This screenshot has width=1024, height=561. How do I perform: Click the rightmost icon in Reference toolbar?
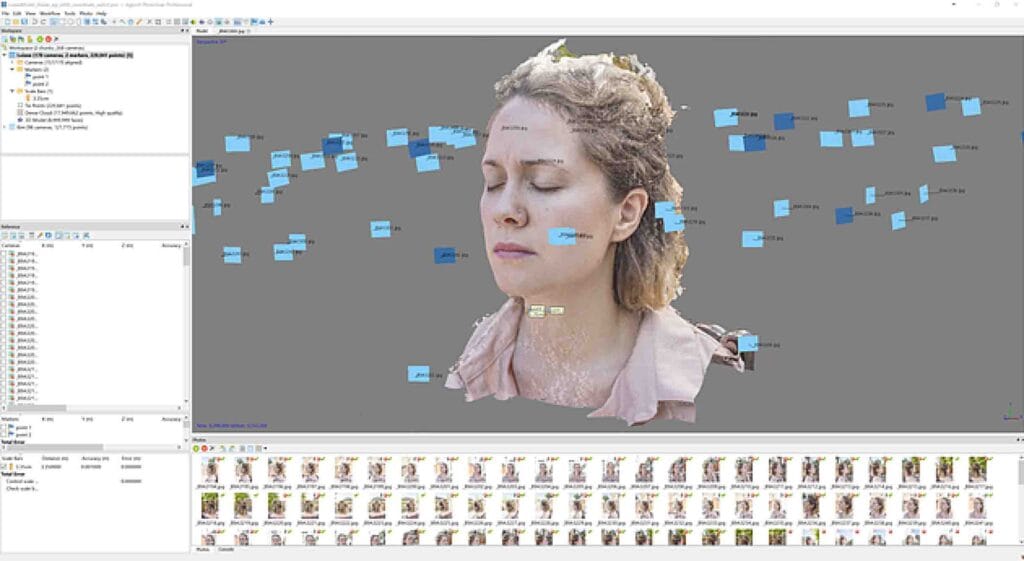point(86,235)
